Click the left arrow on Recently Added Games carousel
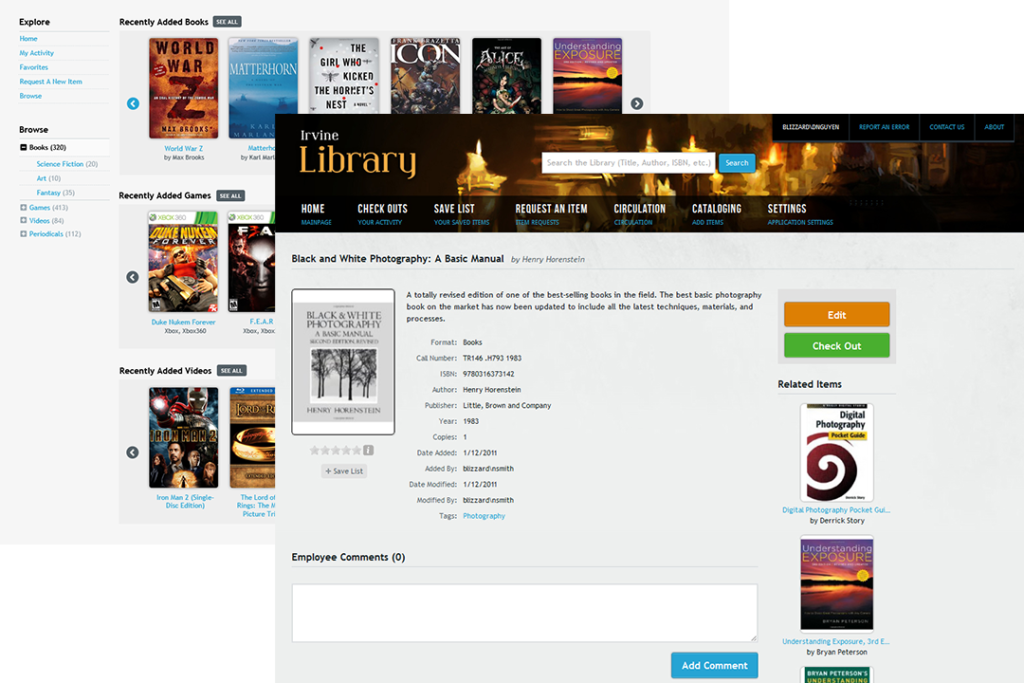This screenshot has width=1024, height=683. pos(132,277)
